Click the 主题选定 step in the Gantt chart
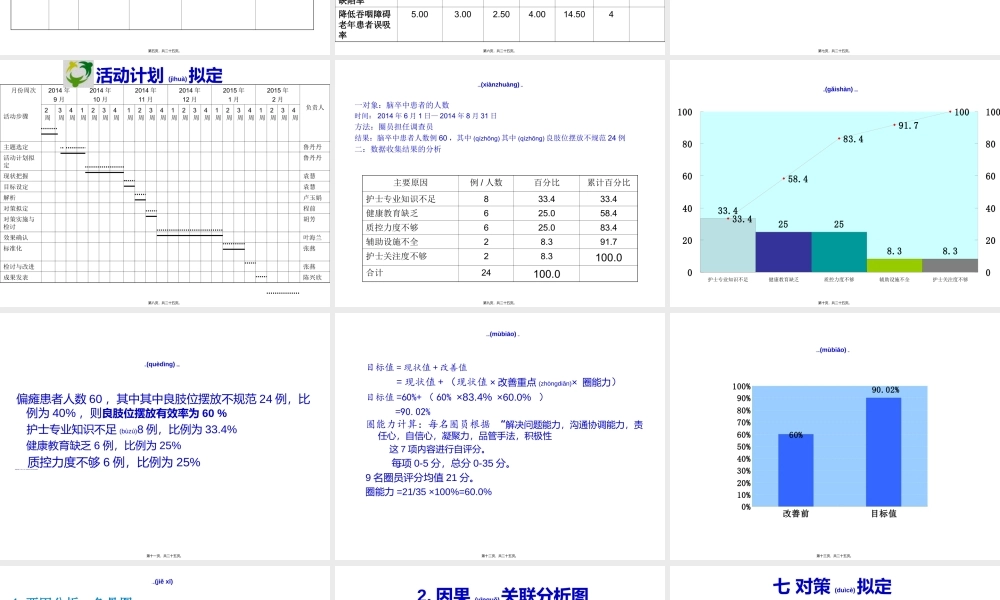Image resolution: width=1000 pixels, height=600 pixels. coord(16,147)
